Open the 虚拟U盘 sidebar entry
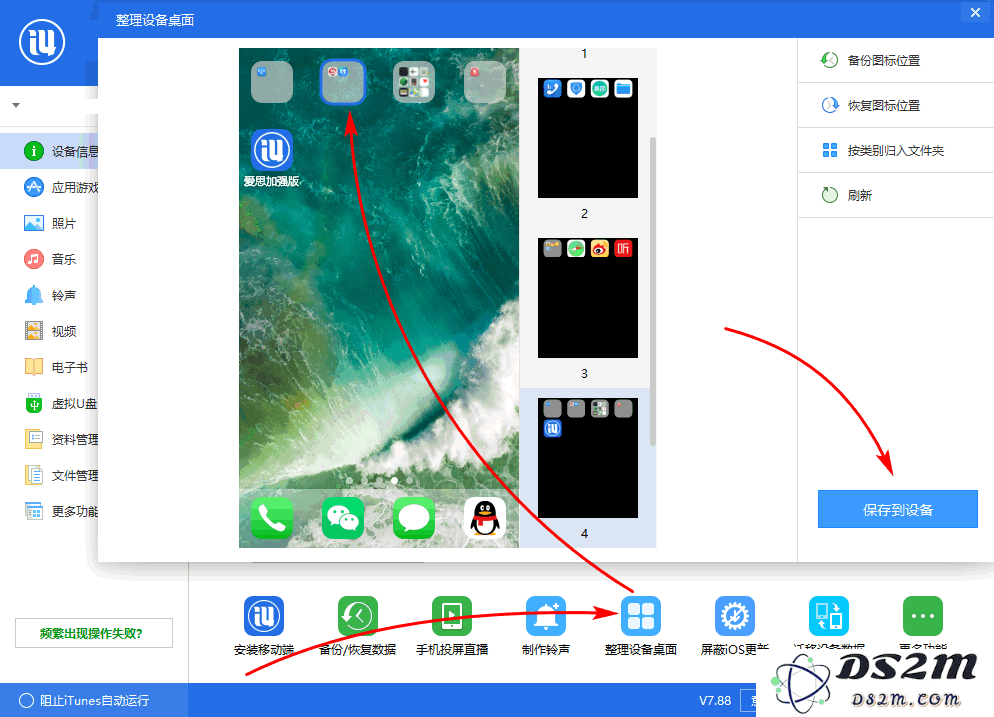 pos(49,403)
